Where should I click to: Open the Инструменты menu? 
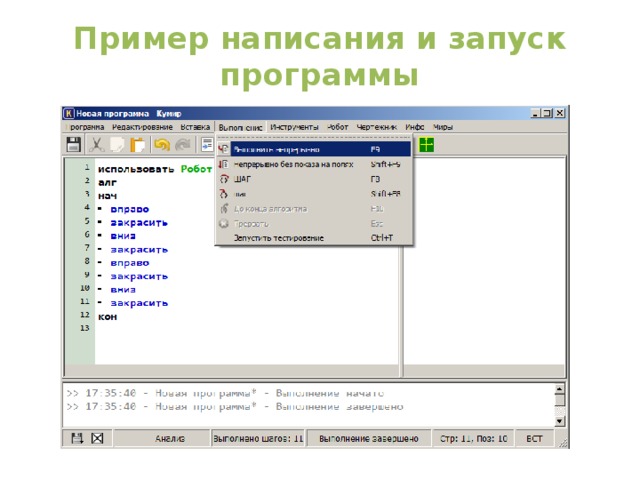[294, 127]
